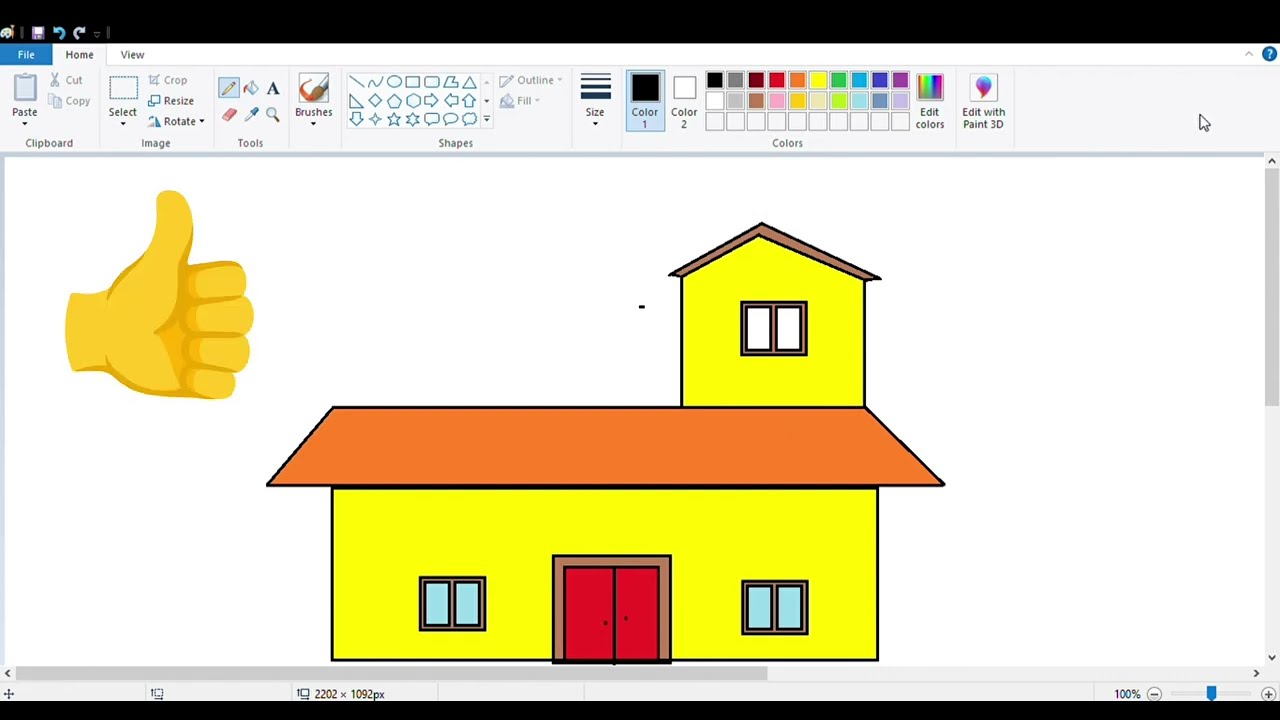
Task: Collapse the ribbon with the chevron
Action: (x=1249, y=54)
